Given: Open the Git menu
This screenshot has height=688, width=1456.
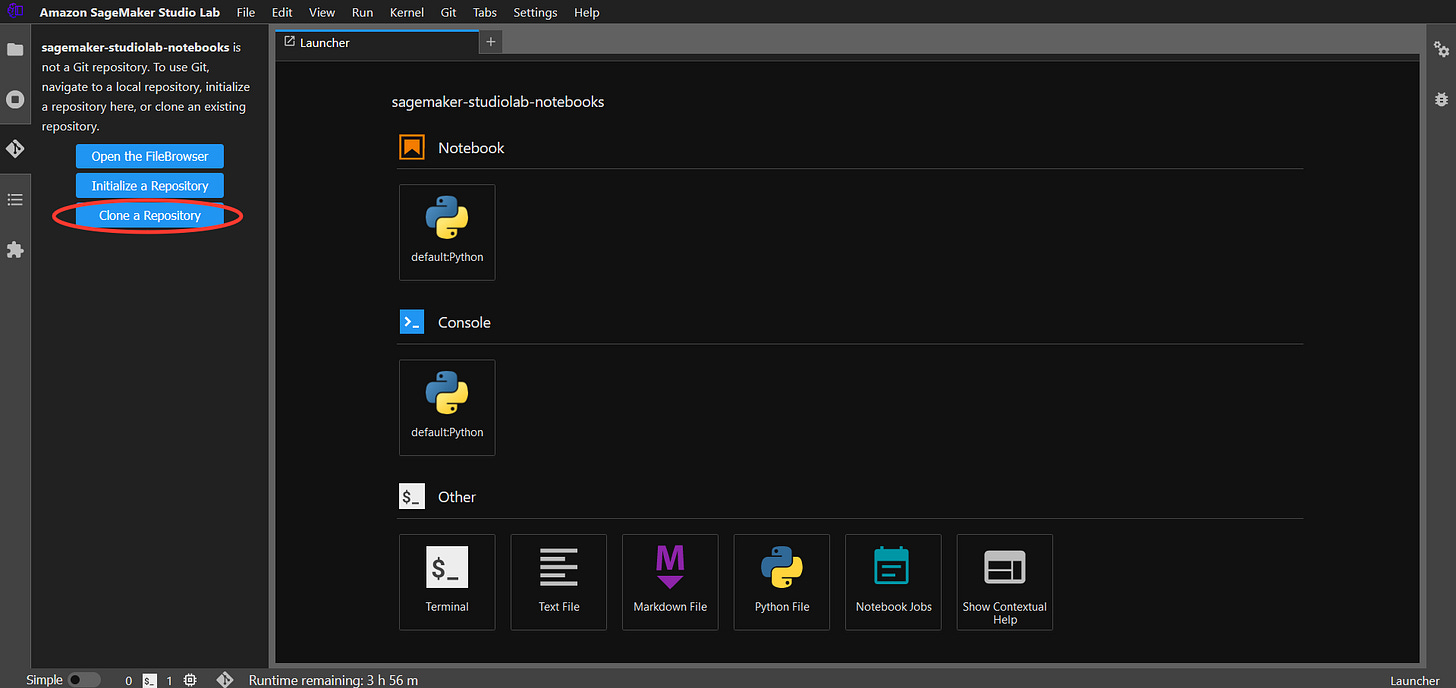Looking at the screenshot, I should [449, 12].
